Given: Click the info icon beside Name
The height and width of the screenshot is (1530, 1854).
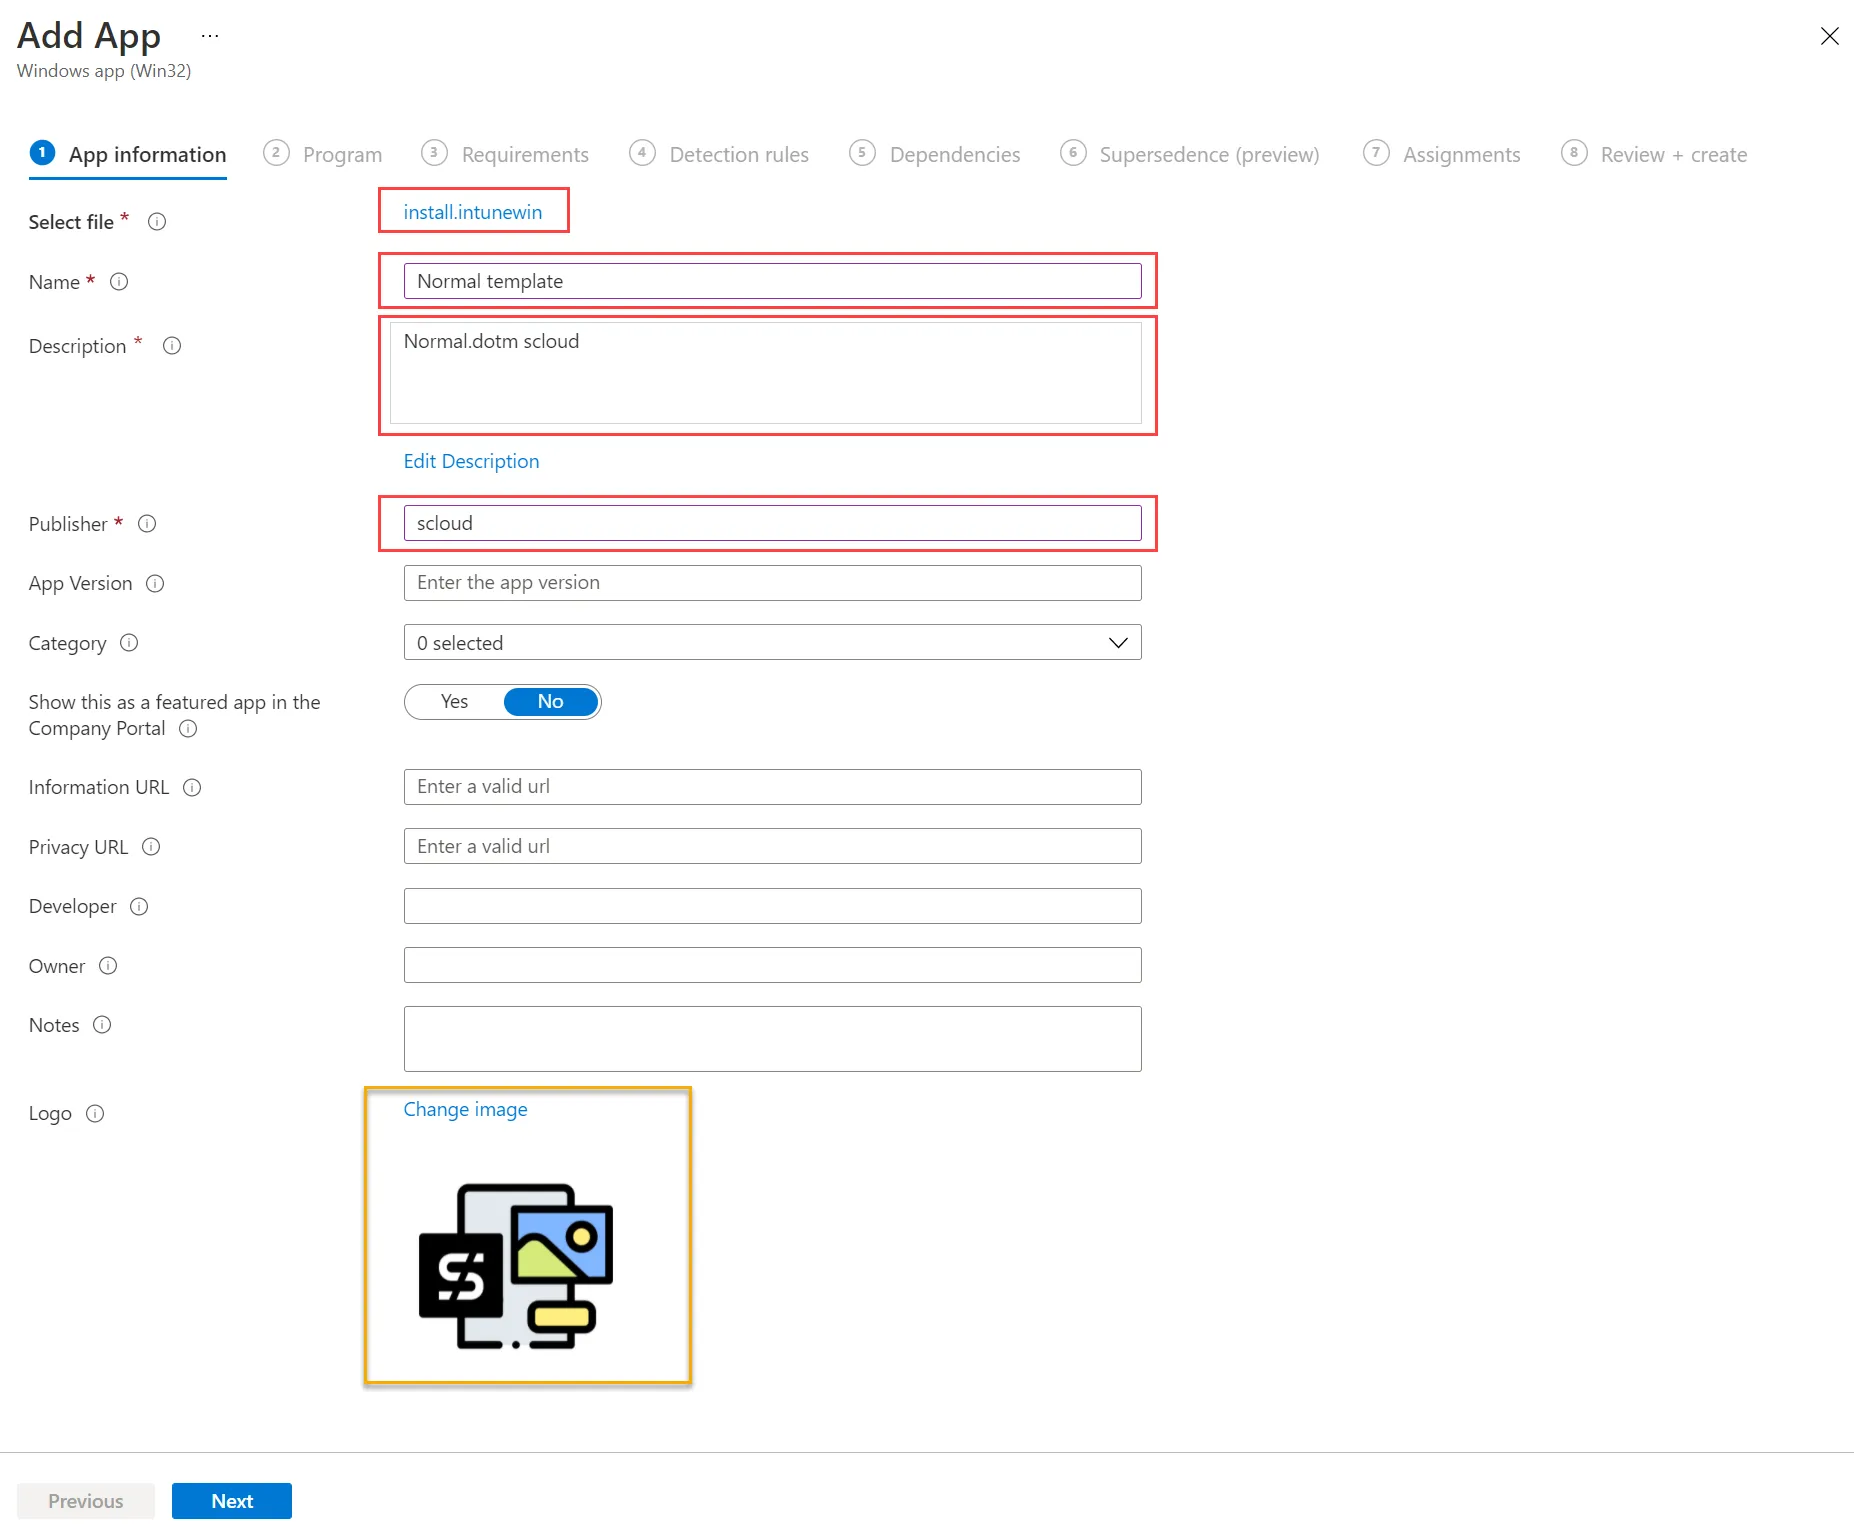Looking at the screenshot, I should (x=119, y=282).
